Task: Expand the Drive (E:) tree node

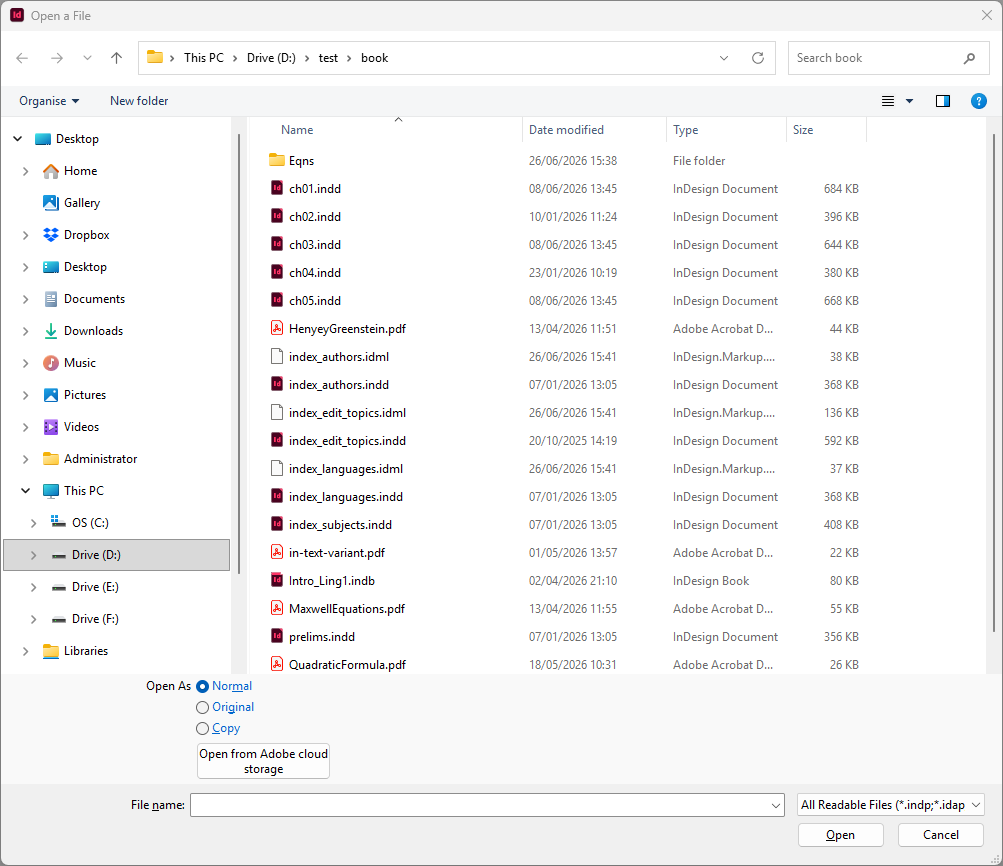Action: tap(33, 587)
